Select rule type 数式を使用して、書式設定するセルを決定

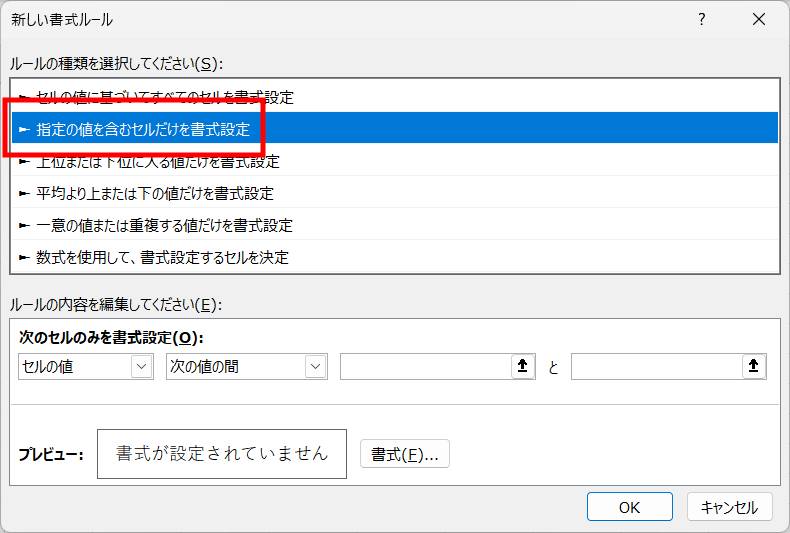[395, 257]
